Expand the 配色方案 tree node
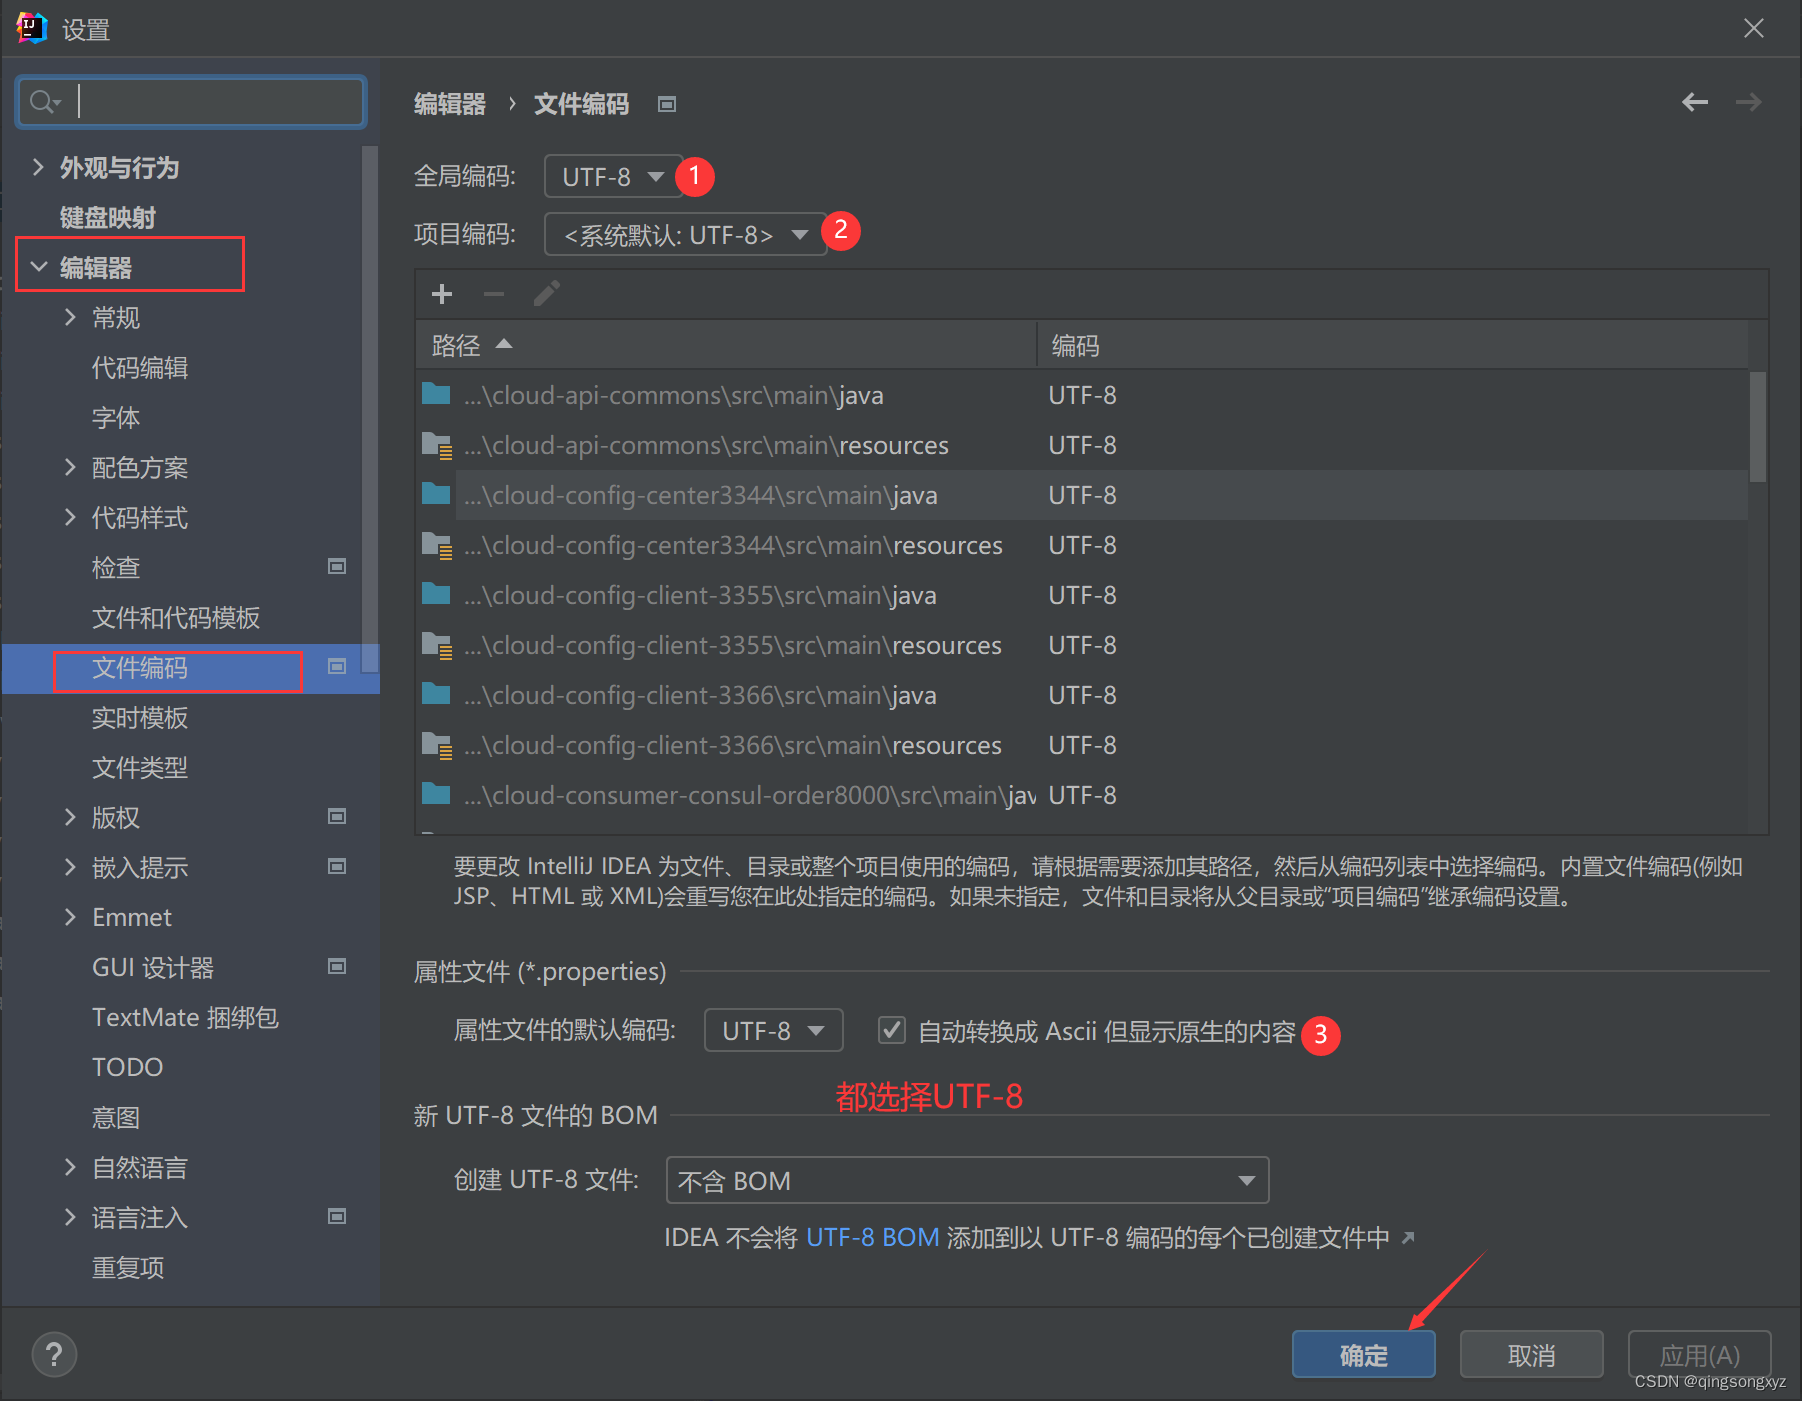Image resolution: width=1802 pixels, height=1401 pixels. pyautogui.click(x=70, y=467)
